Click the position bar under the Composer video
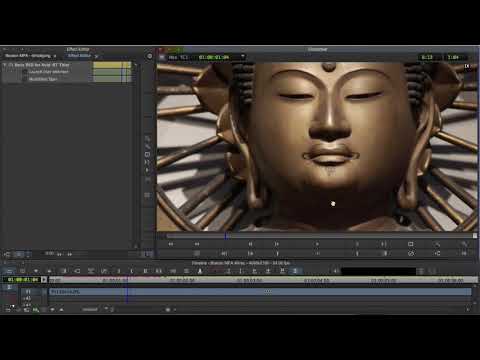480x360 pixels. (320, 236)
